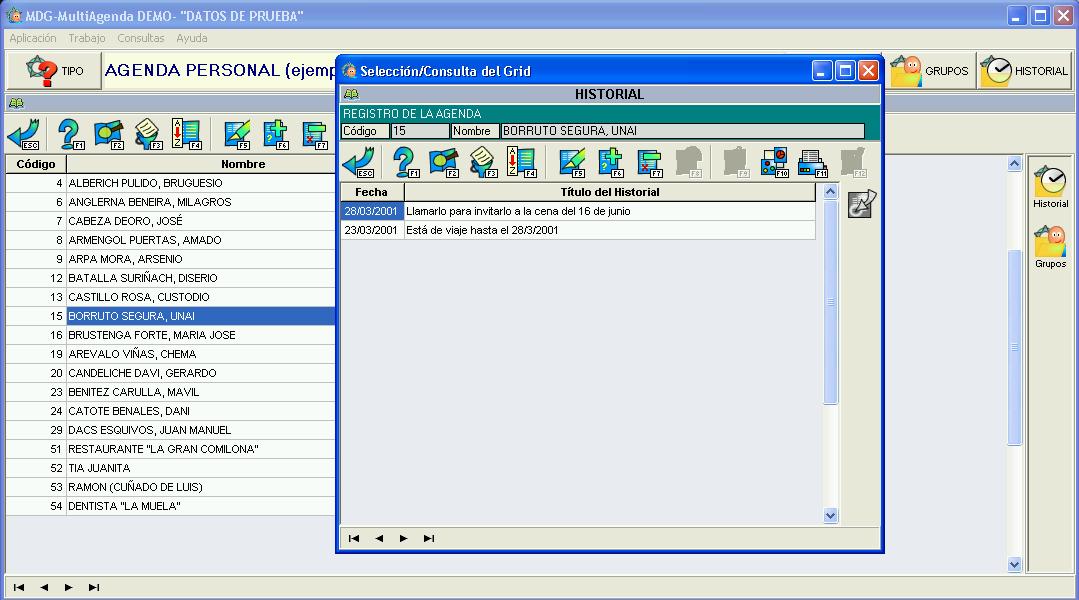Add a new history entry with F6 icon
The image size is (1079, 600).
[x=610, y=162]
